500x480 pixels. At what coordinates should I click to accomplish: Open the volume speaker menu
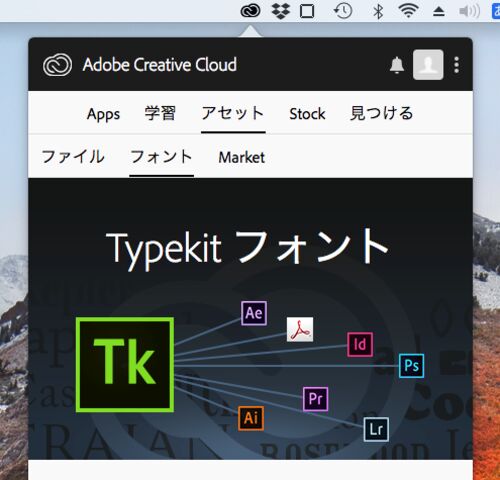click(x=469, y=11)
